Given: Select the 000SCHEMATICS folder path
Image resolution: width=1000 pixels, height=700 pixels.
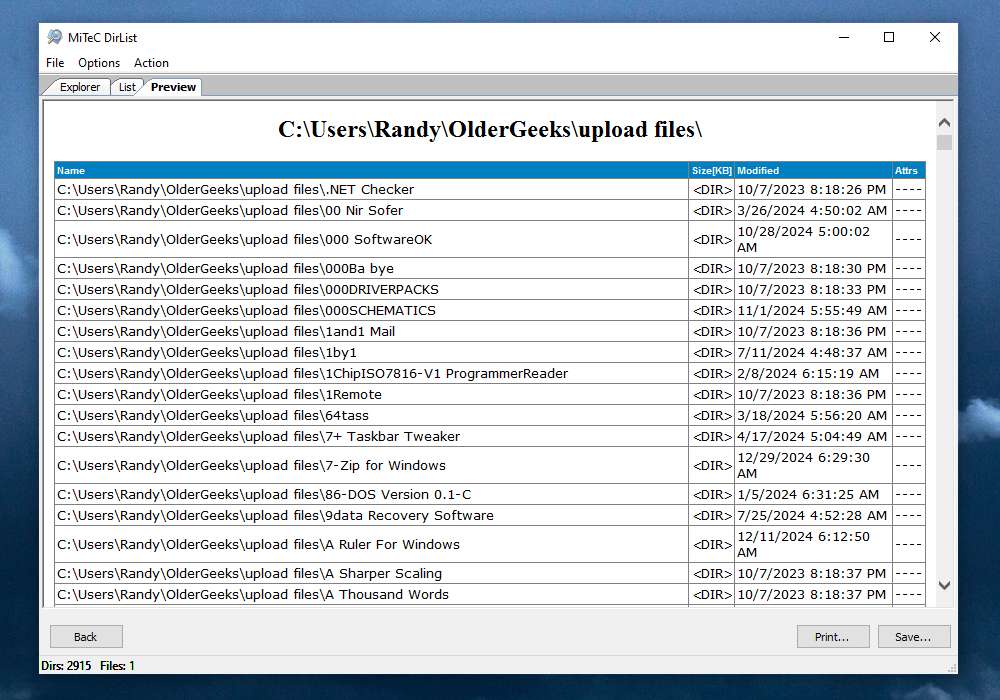Looking at the screenshot, I should click(x=246, y=310).
